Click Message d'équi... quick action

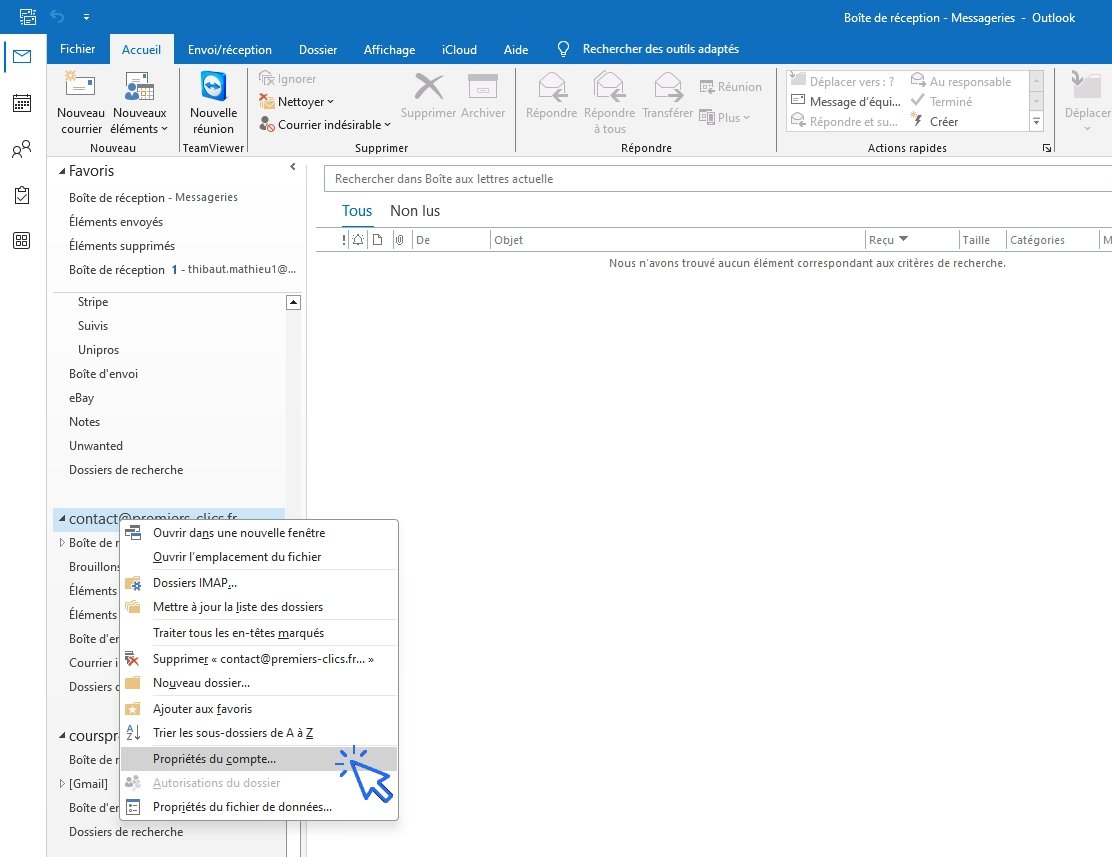[845, 101]
